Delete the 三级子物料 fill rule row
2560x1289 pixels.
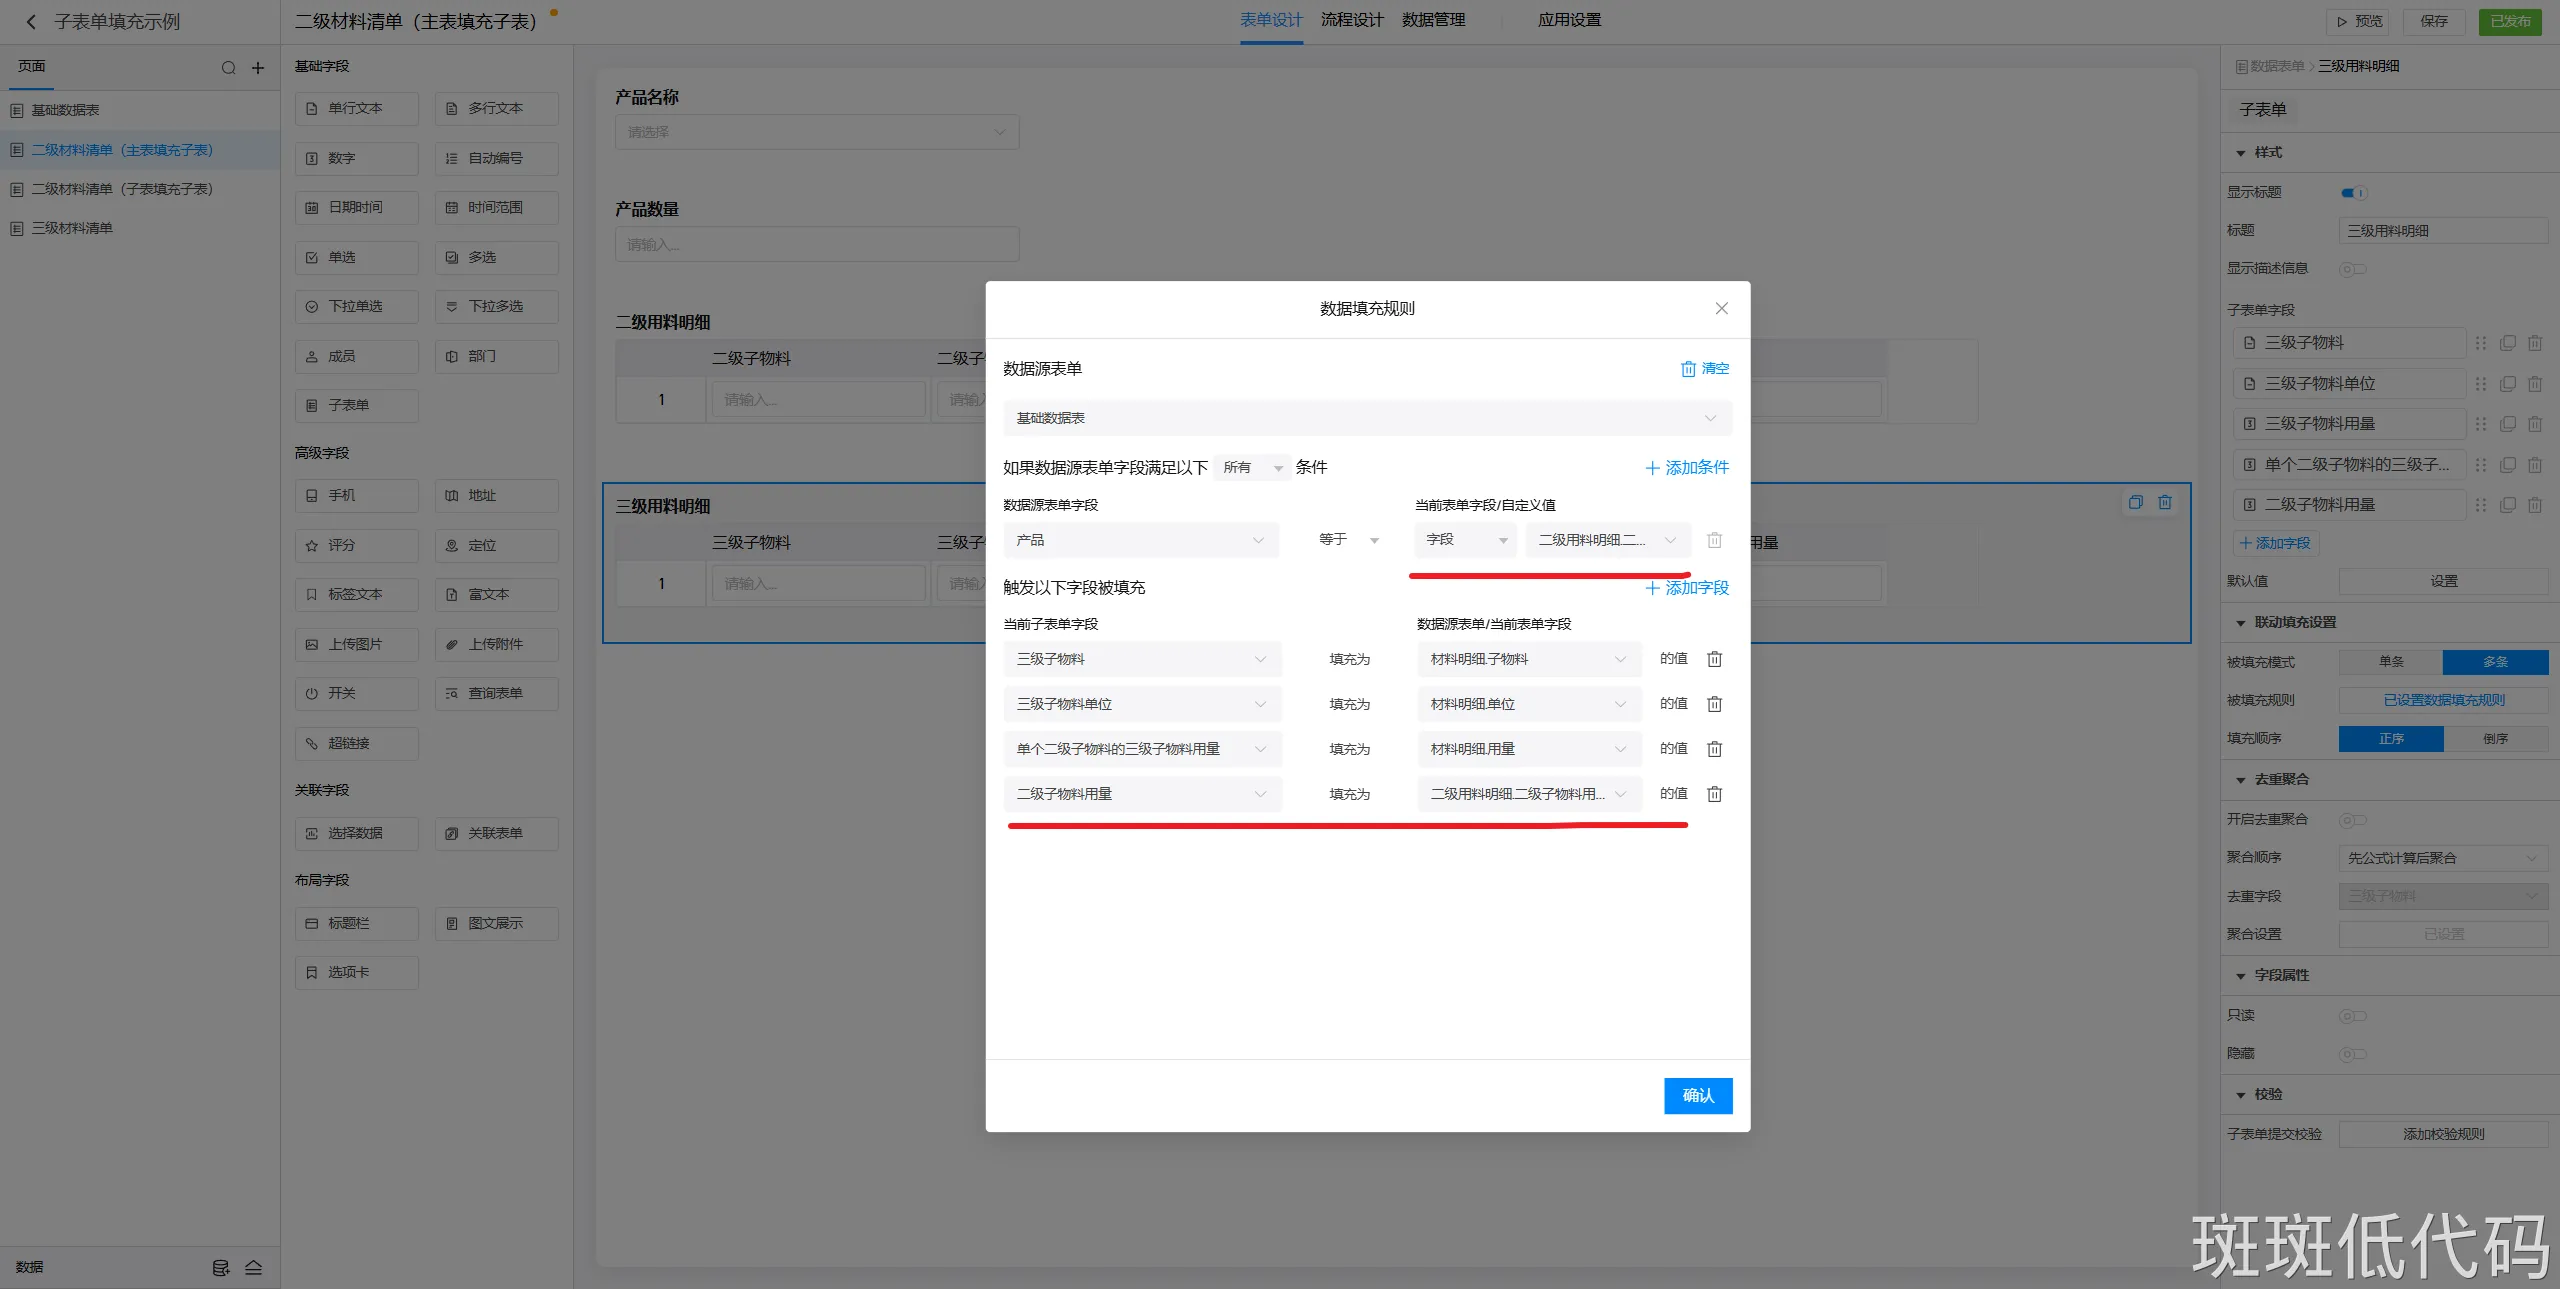[1714, 659]
